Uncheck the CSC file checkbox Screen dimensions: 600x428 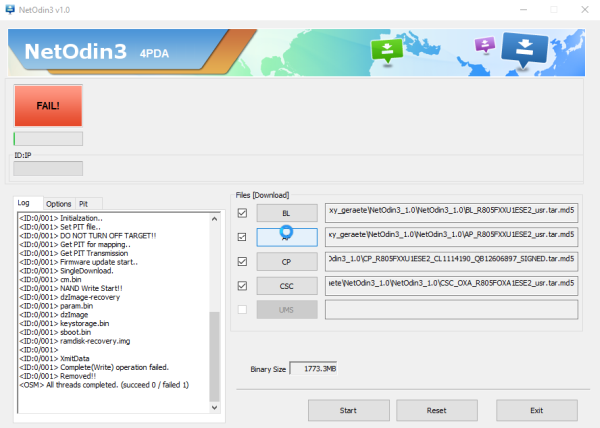pyautogui.click(x=242, y=286)
